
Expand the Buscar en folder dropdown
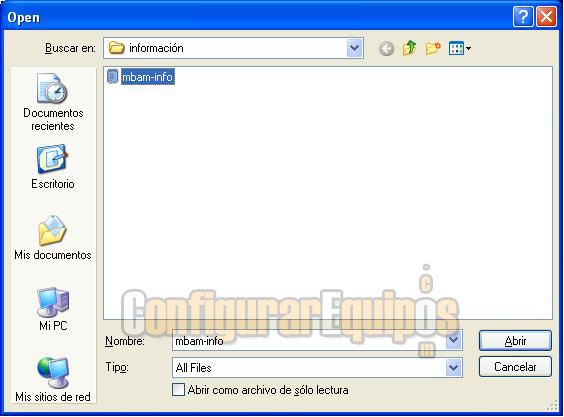(x=355, y=48)
